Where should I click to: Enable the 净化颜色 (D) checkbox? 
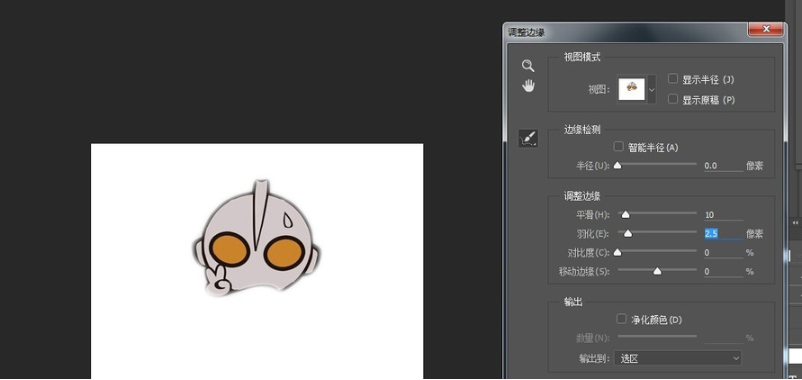(621, 319)
